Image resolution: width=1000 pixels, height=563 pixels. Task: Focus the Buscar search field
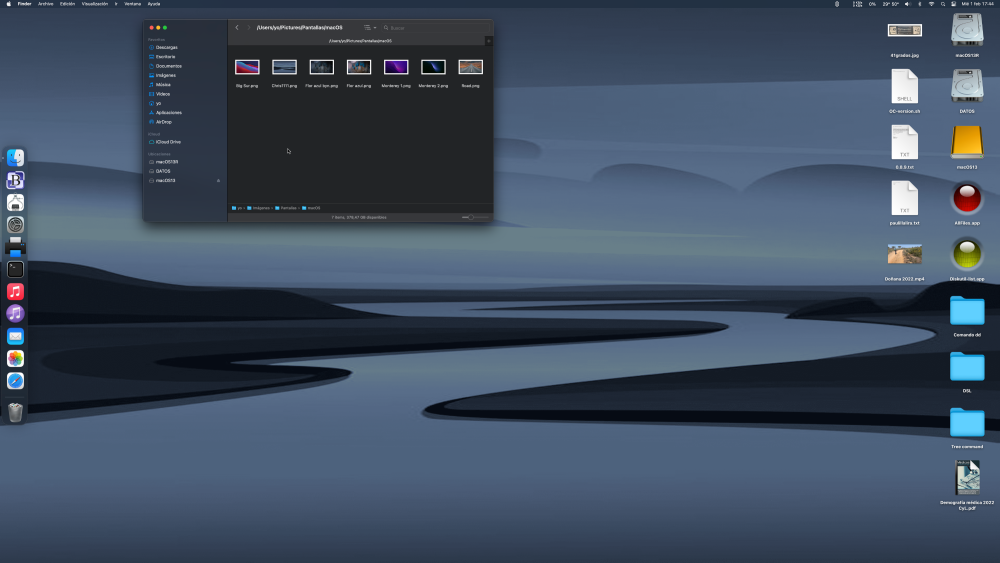pos(436,27)
